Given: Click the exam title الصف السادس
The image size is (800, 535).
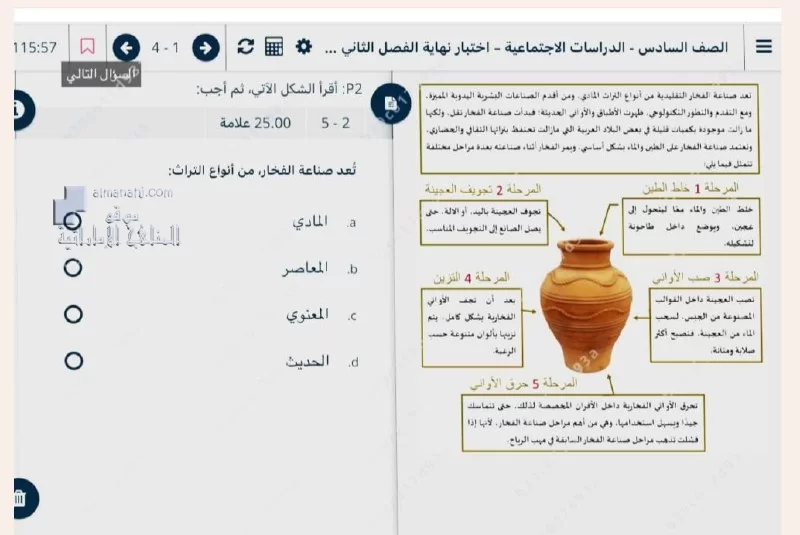Looking at the screenshot, I should click(x=527, y=47).
